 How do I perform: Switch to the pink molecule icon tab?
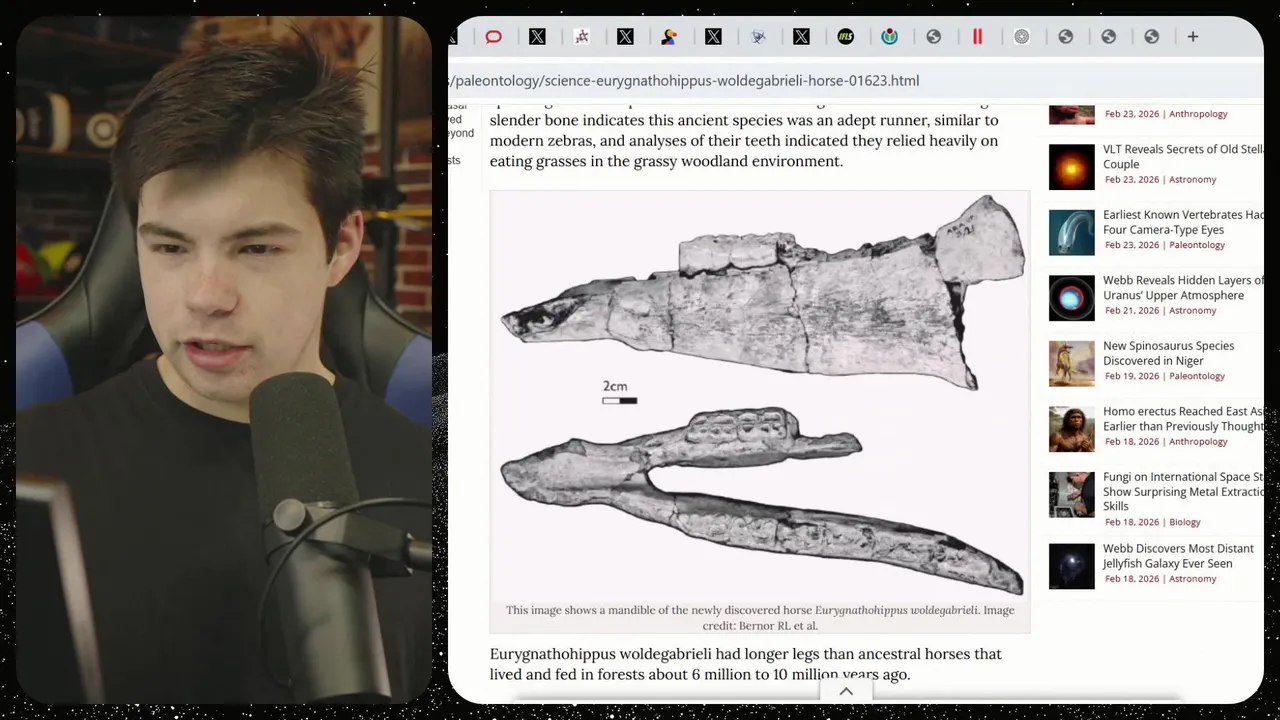click(x=582, y=37)
